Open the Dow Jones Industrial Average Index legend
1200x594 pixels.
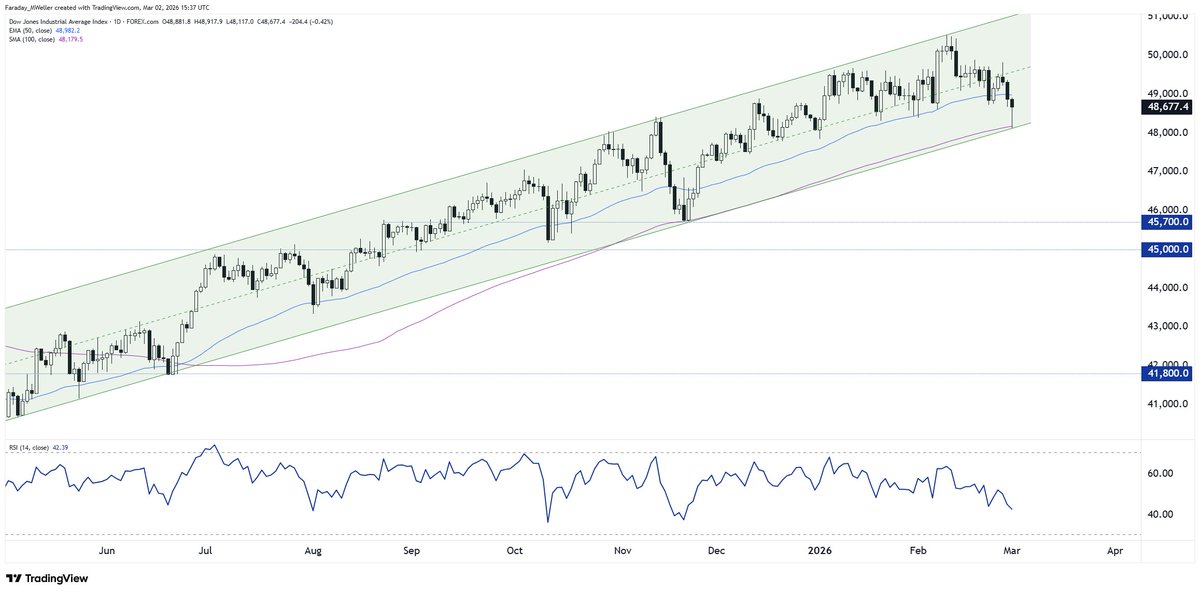pyautogui.click(x=70, y=19)
